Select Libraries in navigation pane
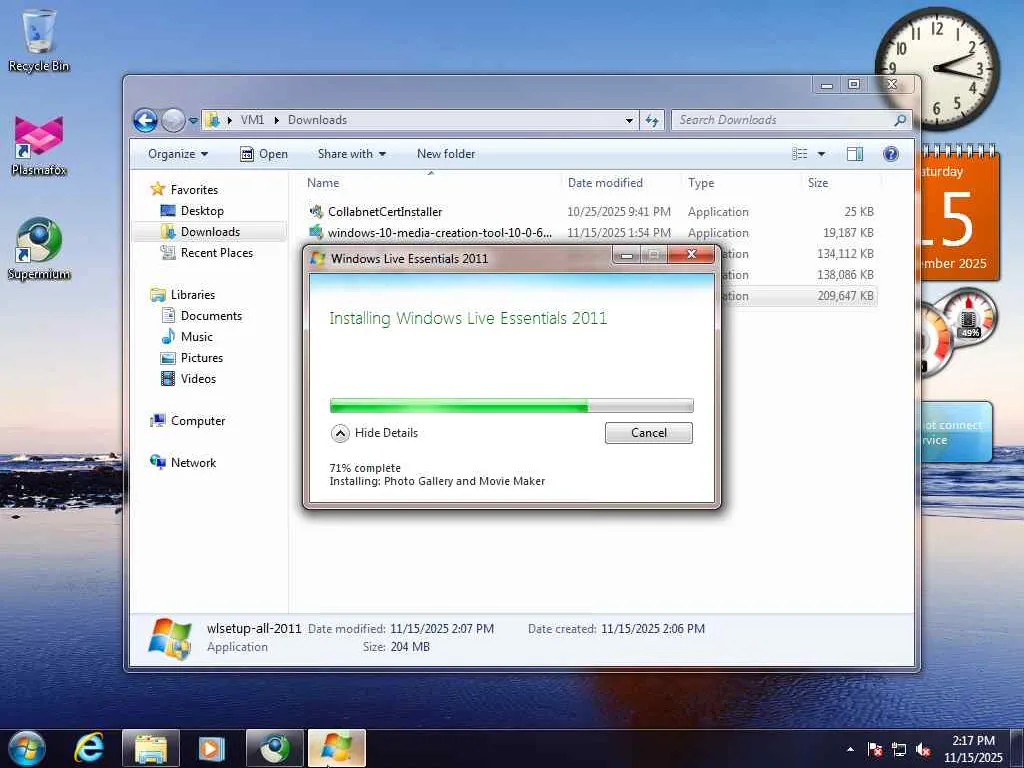Viewport: 1024px width, 768px height. pyautogui.click(x=193, y=295)
